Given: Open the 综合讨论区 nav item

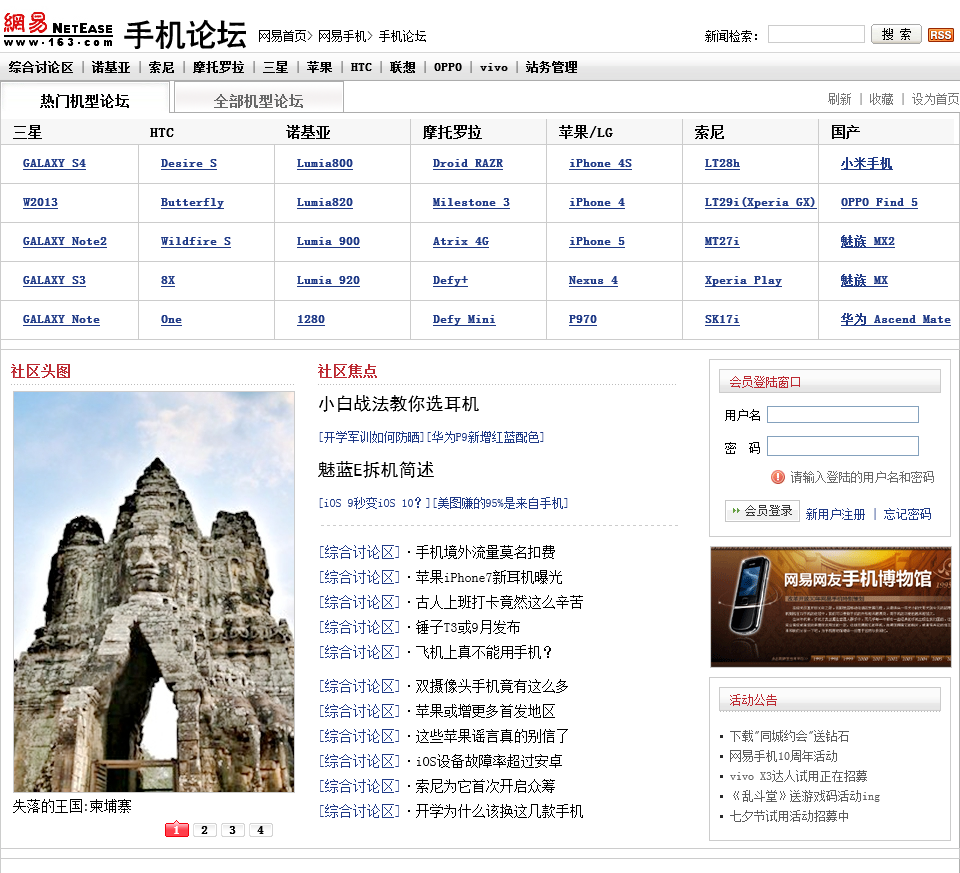Looking at the screenshot, I should 41,67.
